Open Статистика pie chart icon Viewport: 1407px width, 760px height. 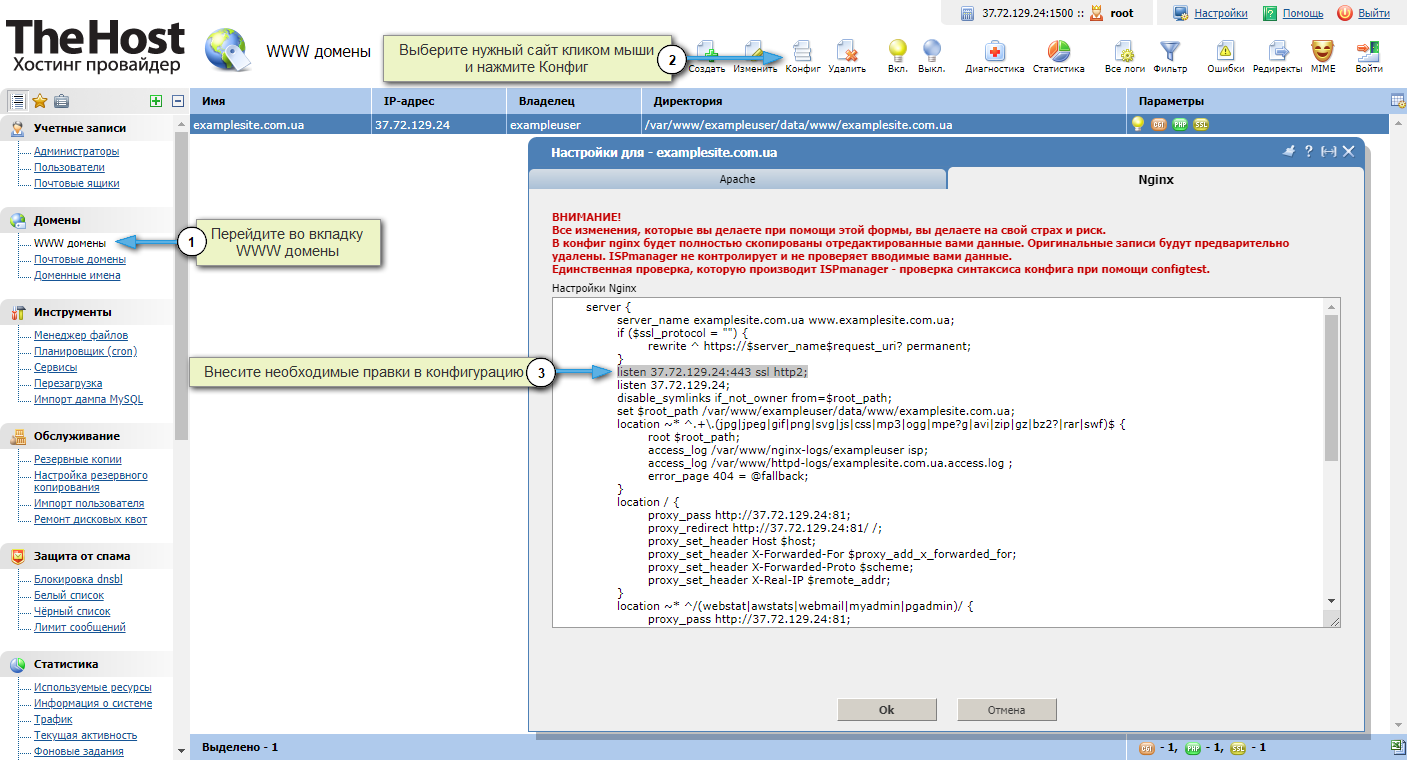1058,56
